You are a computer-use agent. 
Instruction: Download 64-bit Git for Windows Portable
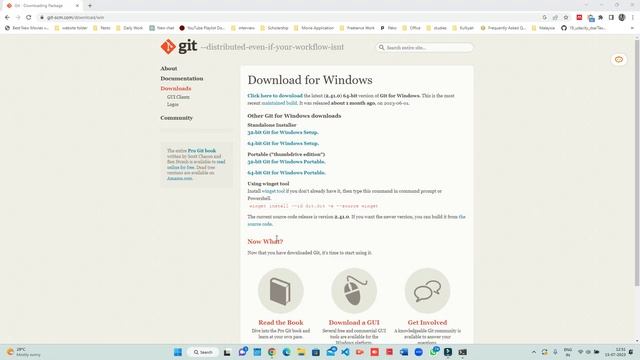pyautogui.click(x=286, y=173)
